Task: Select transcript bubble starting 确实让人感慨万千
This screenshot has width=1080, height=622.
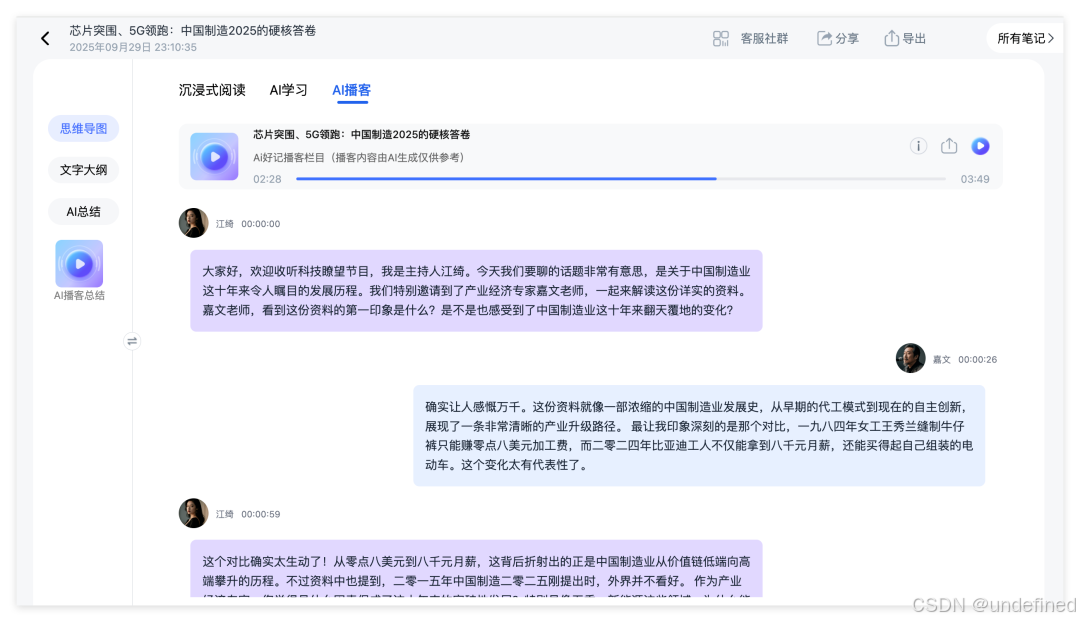Action: [x=699, y=436]
